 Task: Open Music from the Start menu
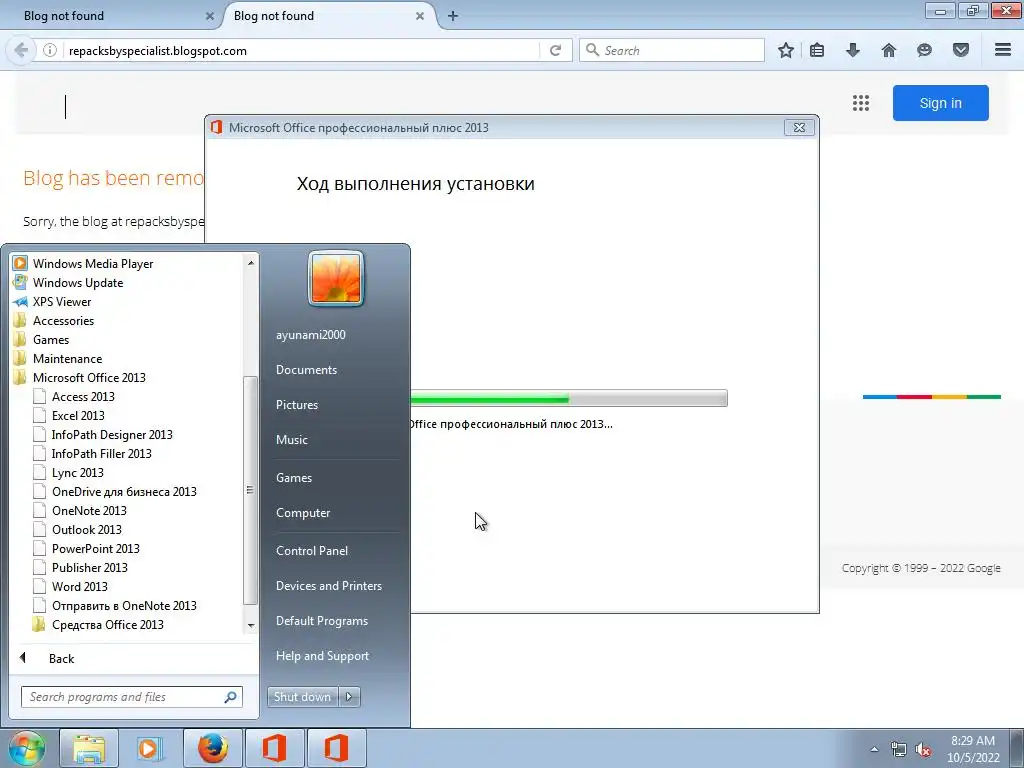pos(291,440)
